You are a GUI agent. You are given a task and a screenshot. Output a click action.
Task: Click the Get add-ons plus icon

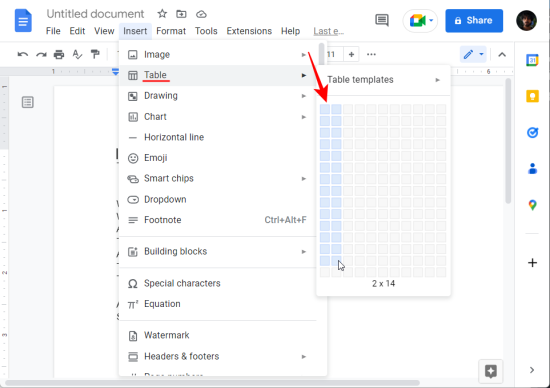[x=532, y=263]
